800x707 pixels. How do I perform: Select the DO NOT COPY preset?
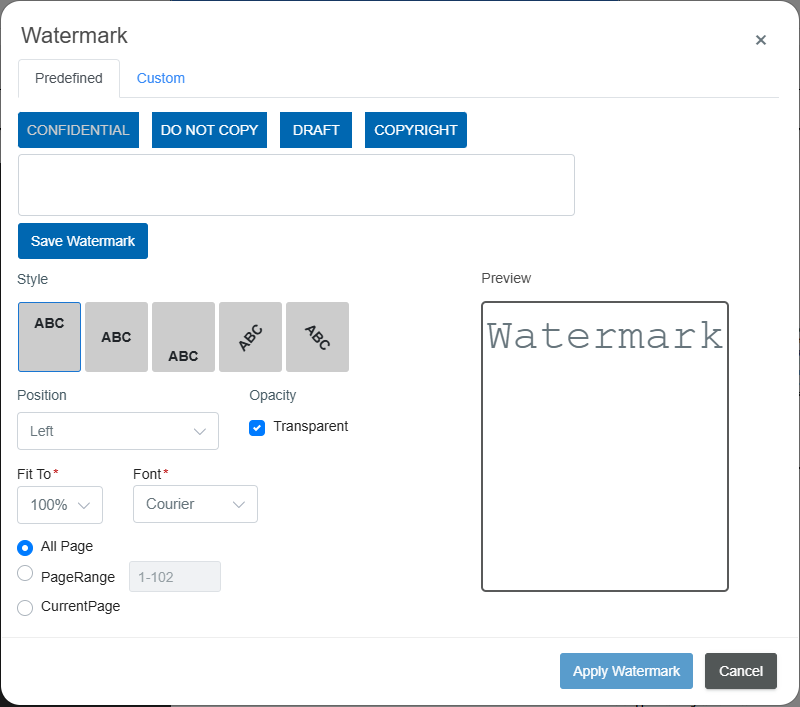tap(209, 130)
